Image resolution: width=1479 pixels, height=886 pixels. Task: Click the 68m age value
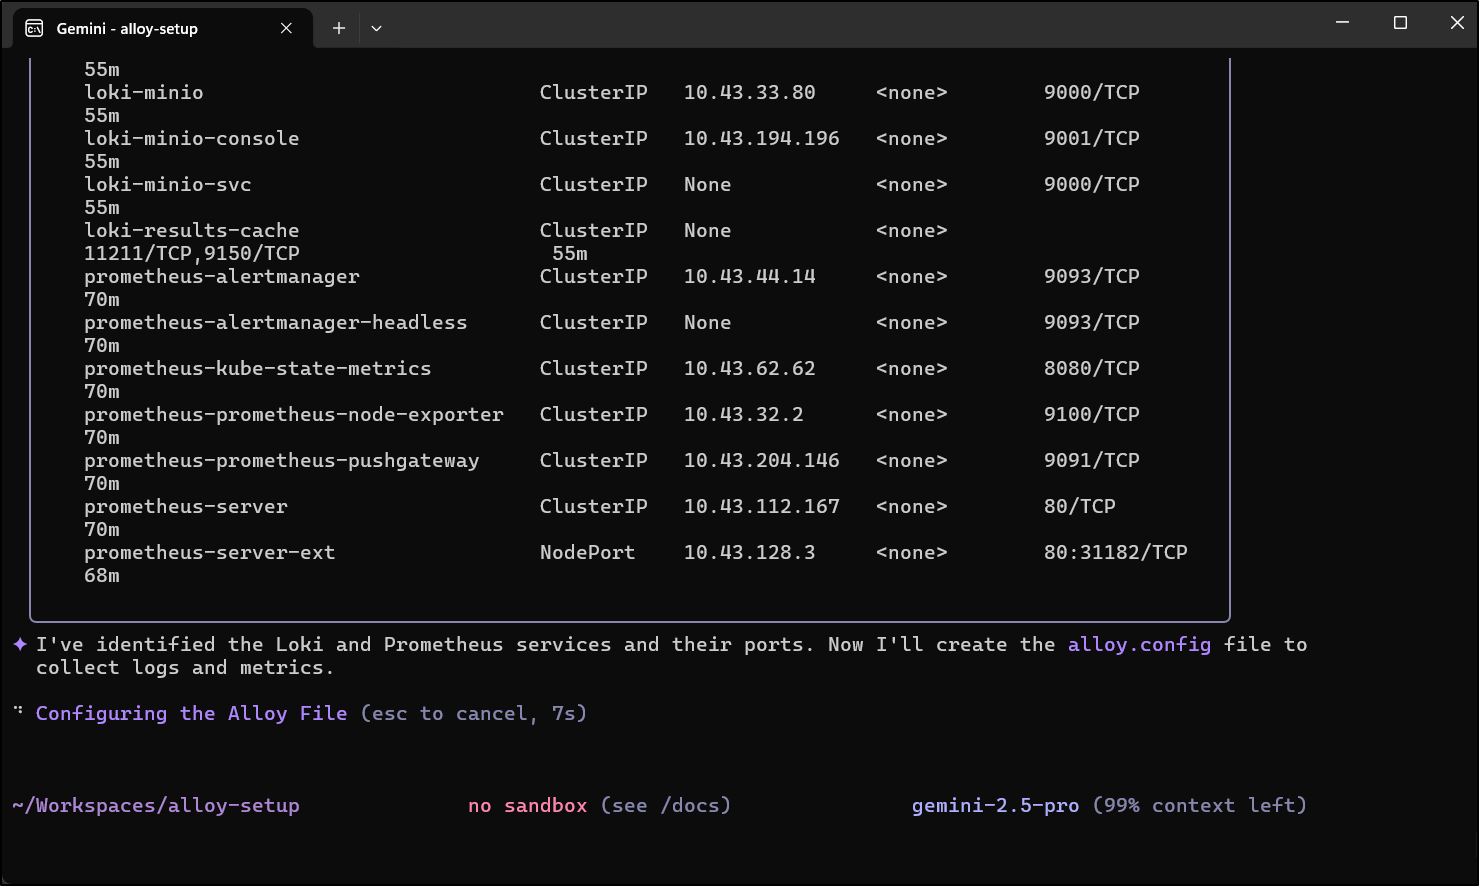102,576
